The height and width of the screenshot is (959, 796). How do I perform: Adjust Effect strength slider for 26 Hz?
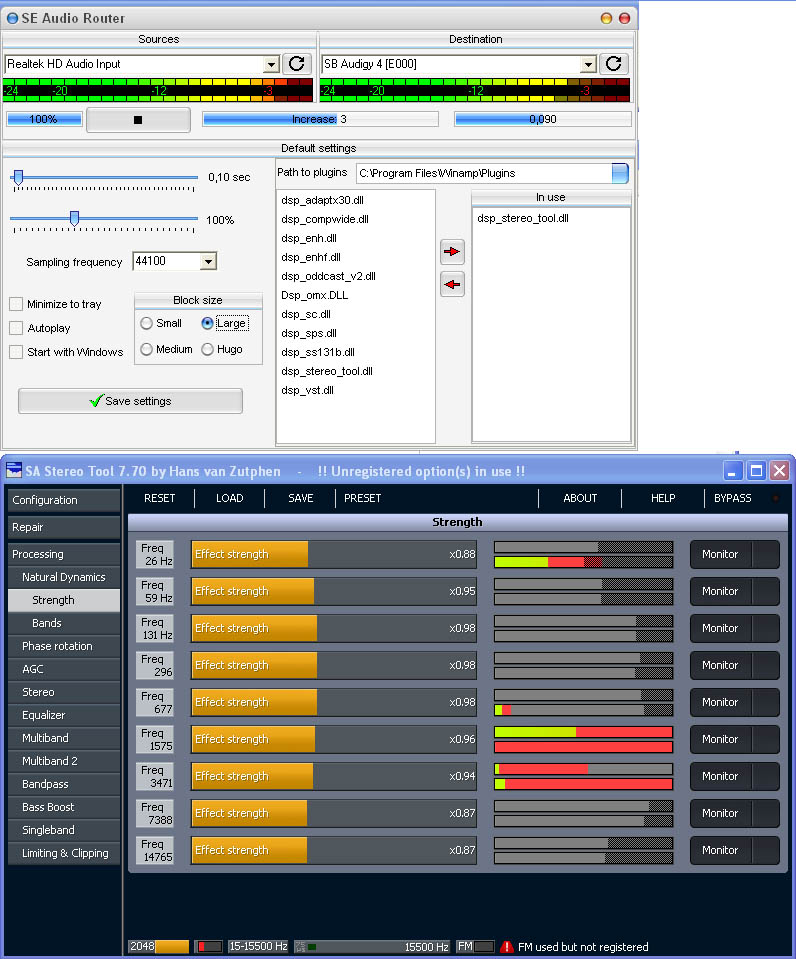point(333,554)
